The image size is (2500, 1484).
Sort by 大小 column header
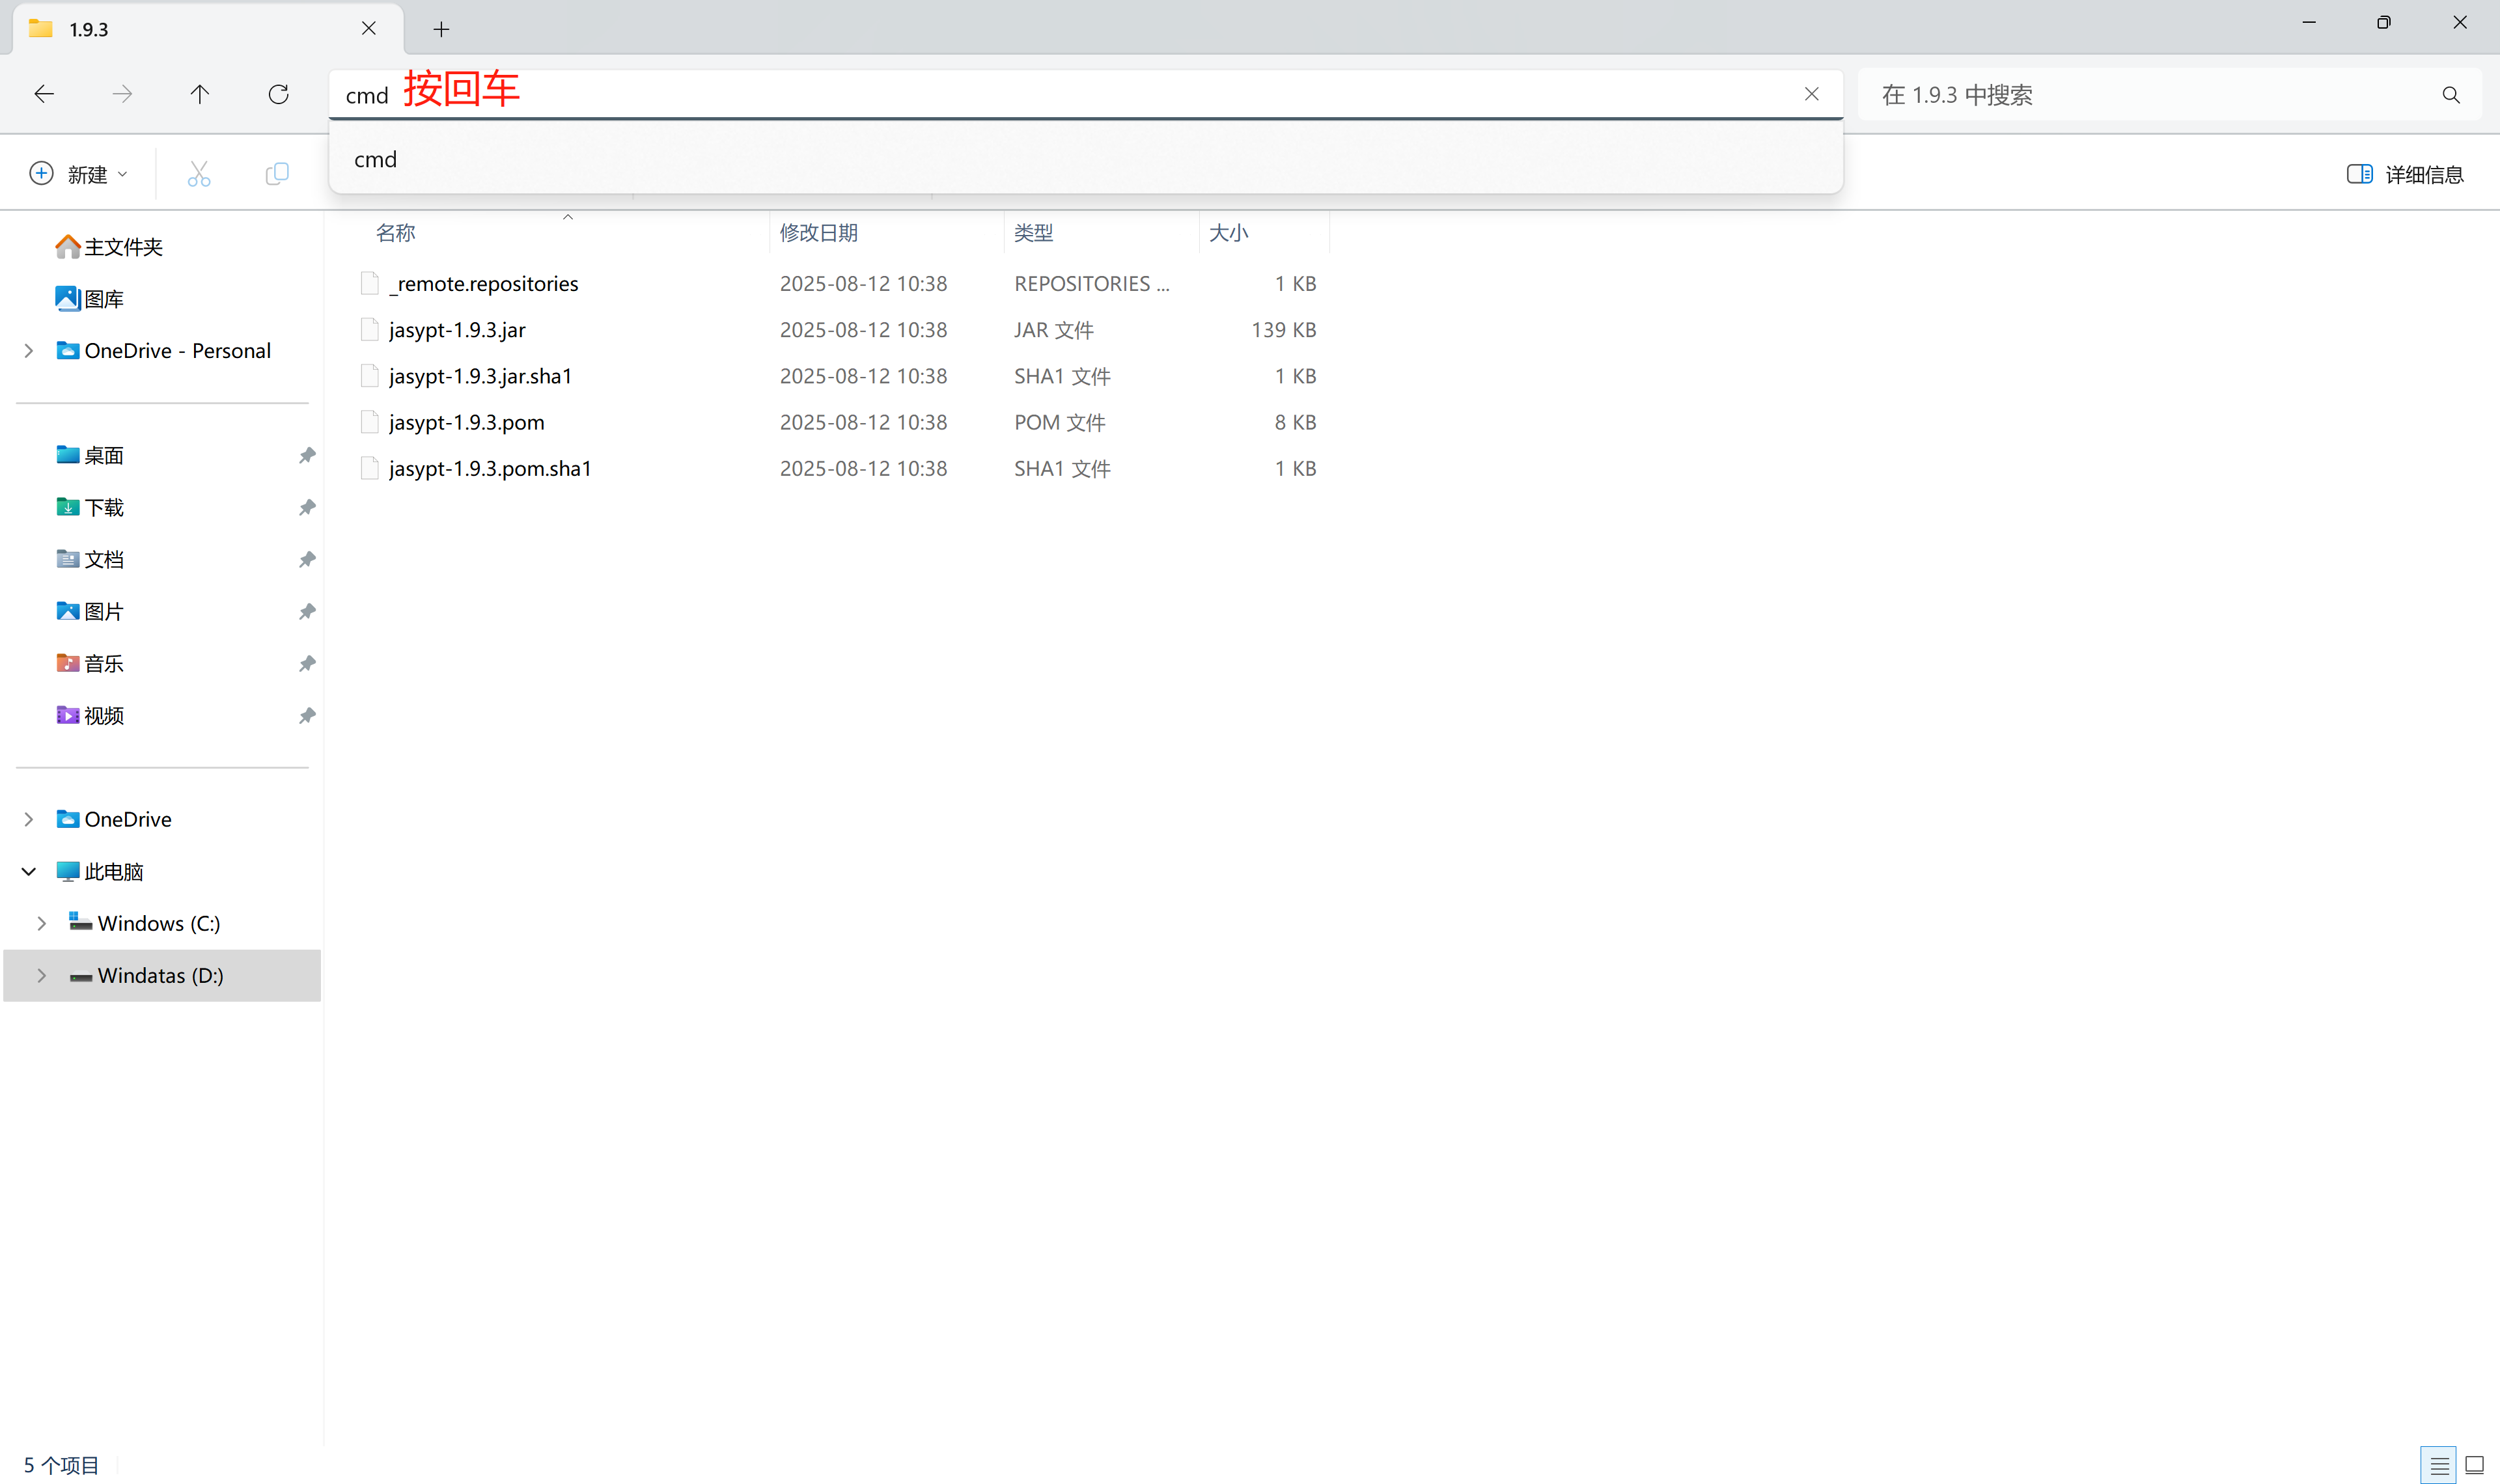[1228, 233]
